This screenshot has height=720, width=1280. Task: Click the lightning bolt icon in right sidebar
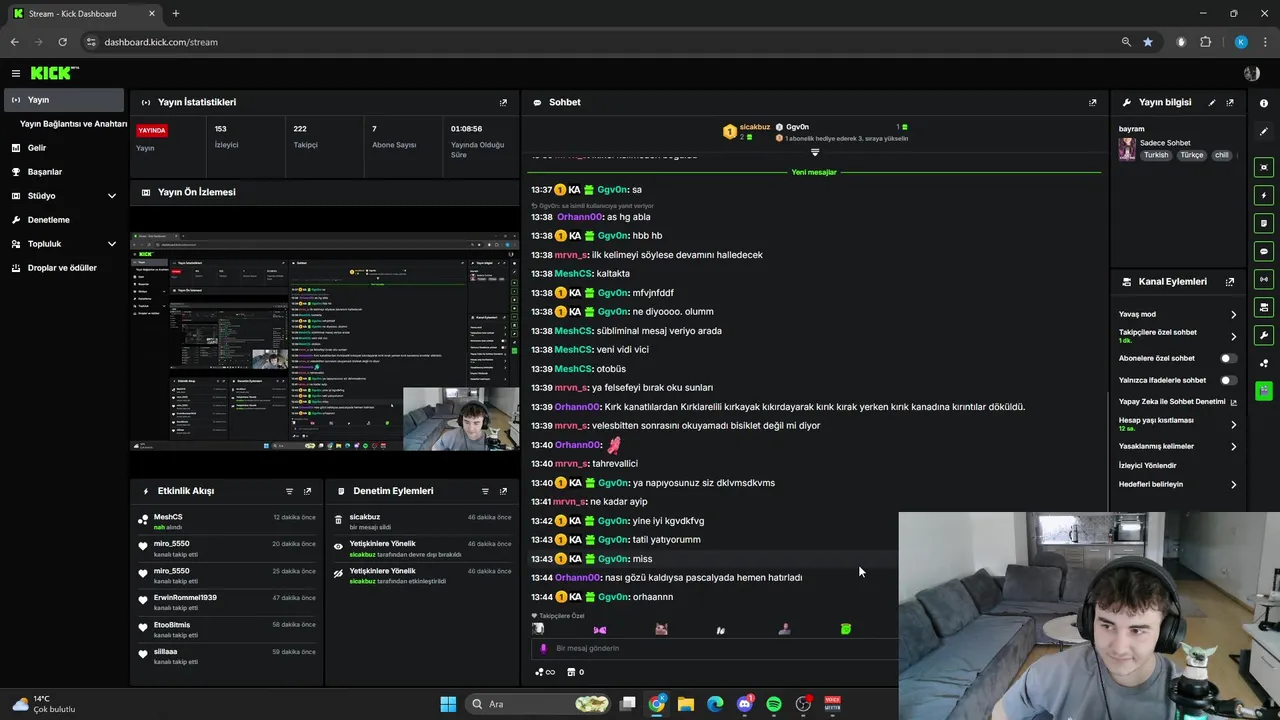(x=1264, y=195)
